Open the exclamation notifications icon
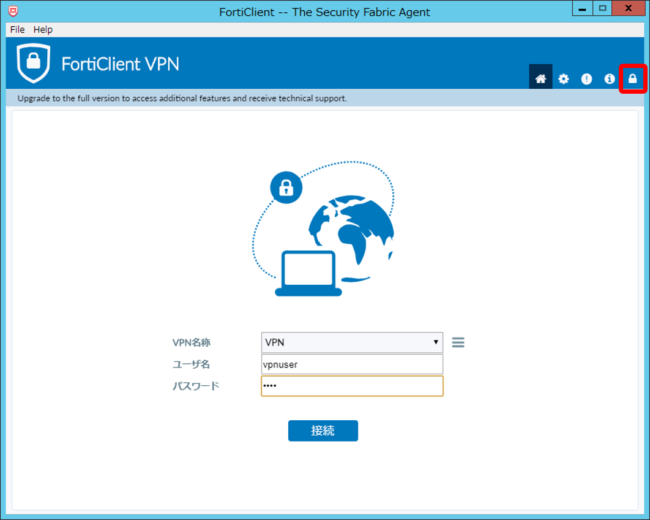The width and height of the screenshot is (650, 520). [x=586, y=78]
